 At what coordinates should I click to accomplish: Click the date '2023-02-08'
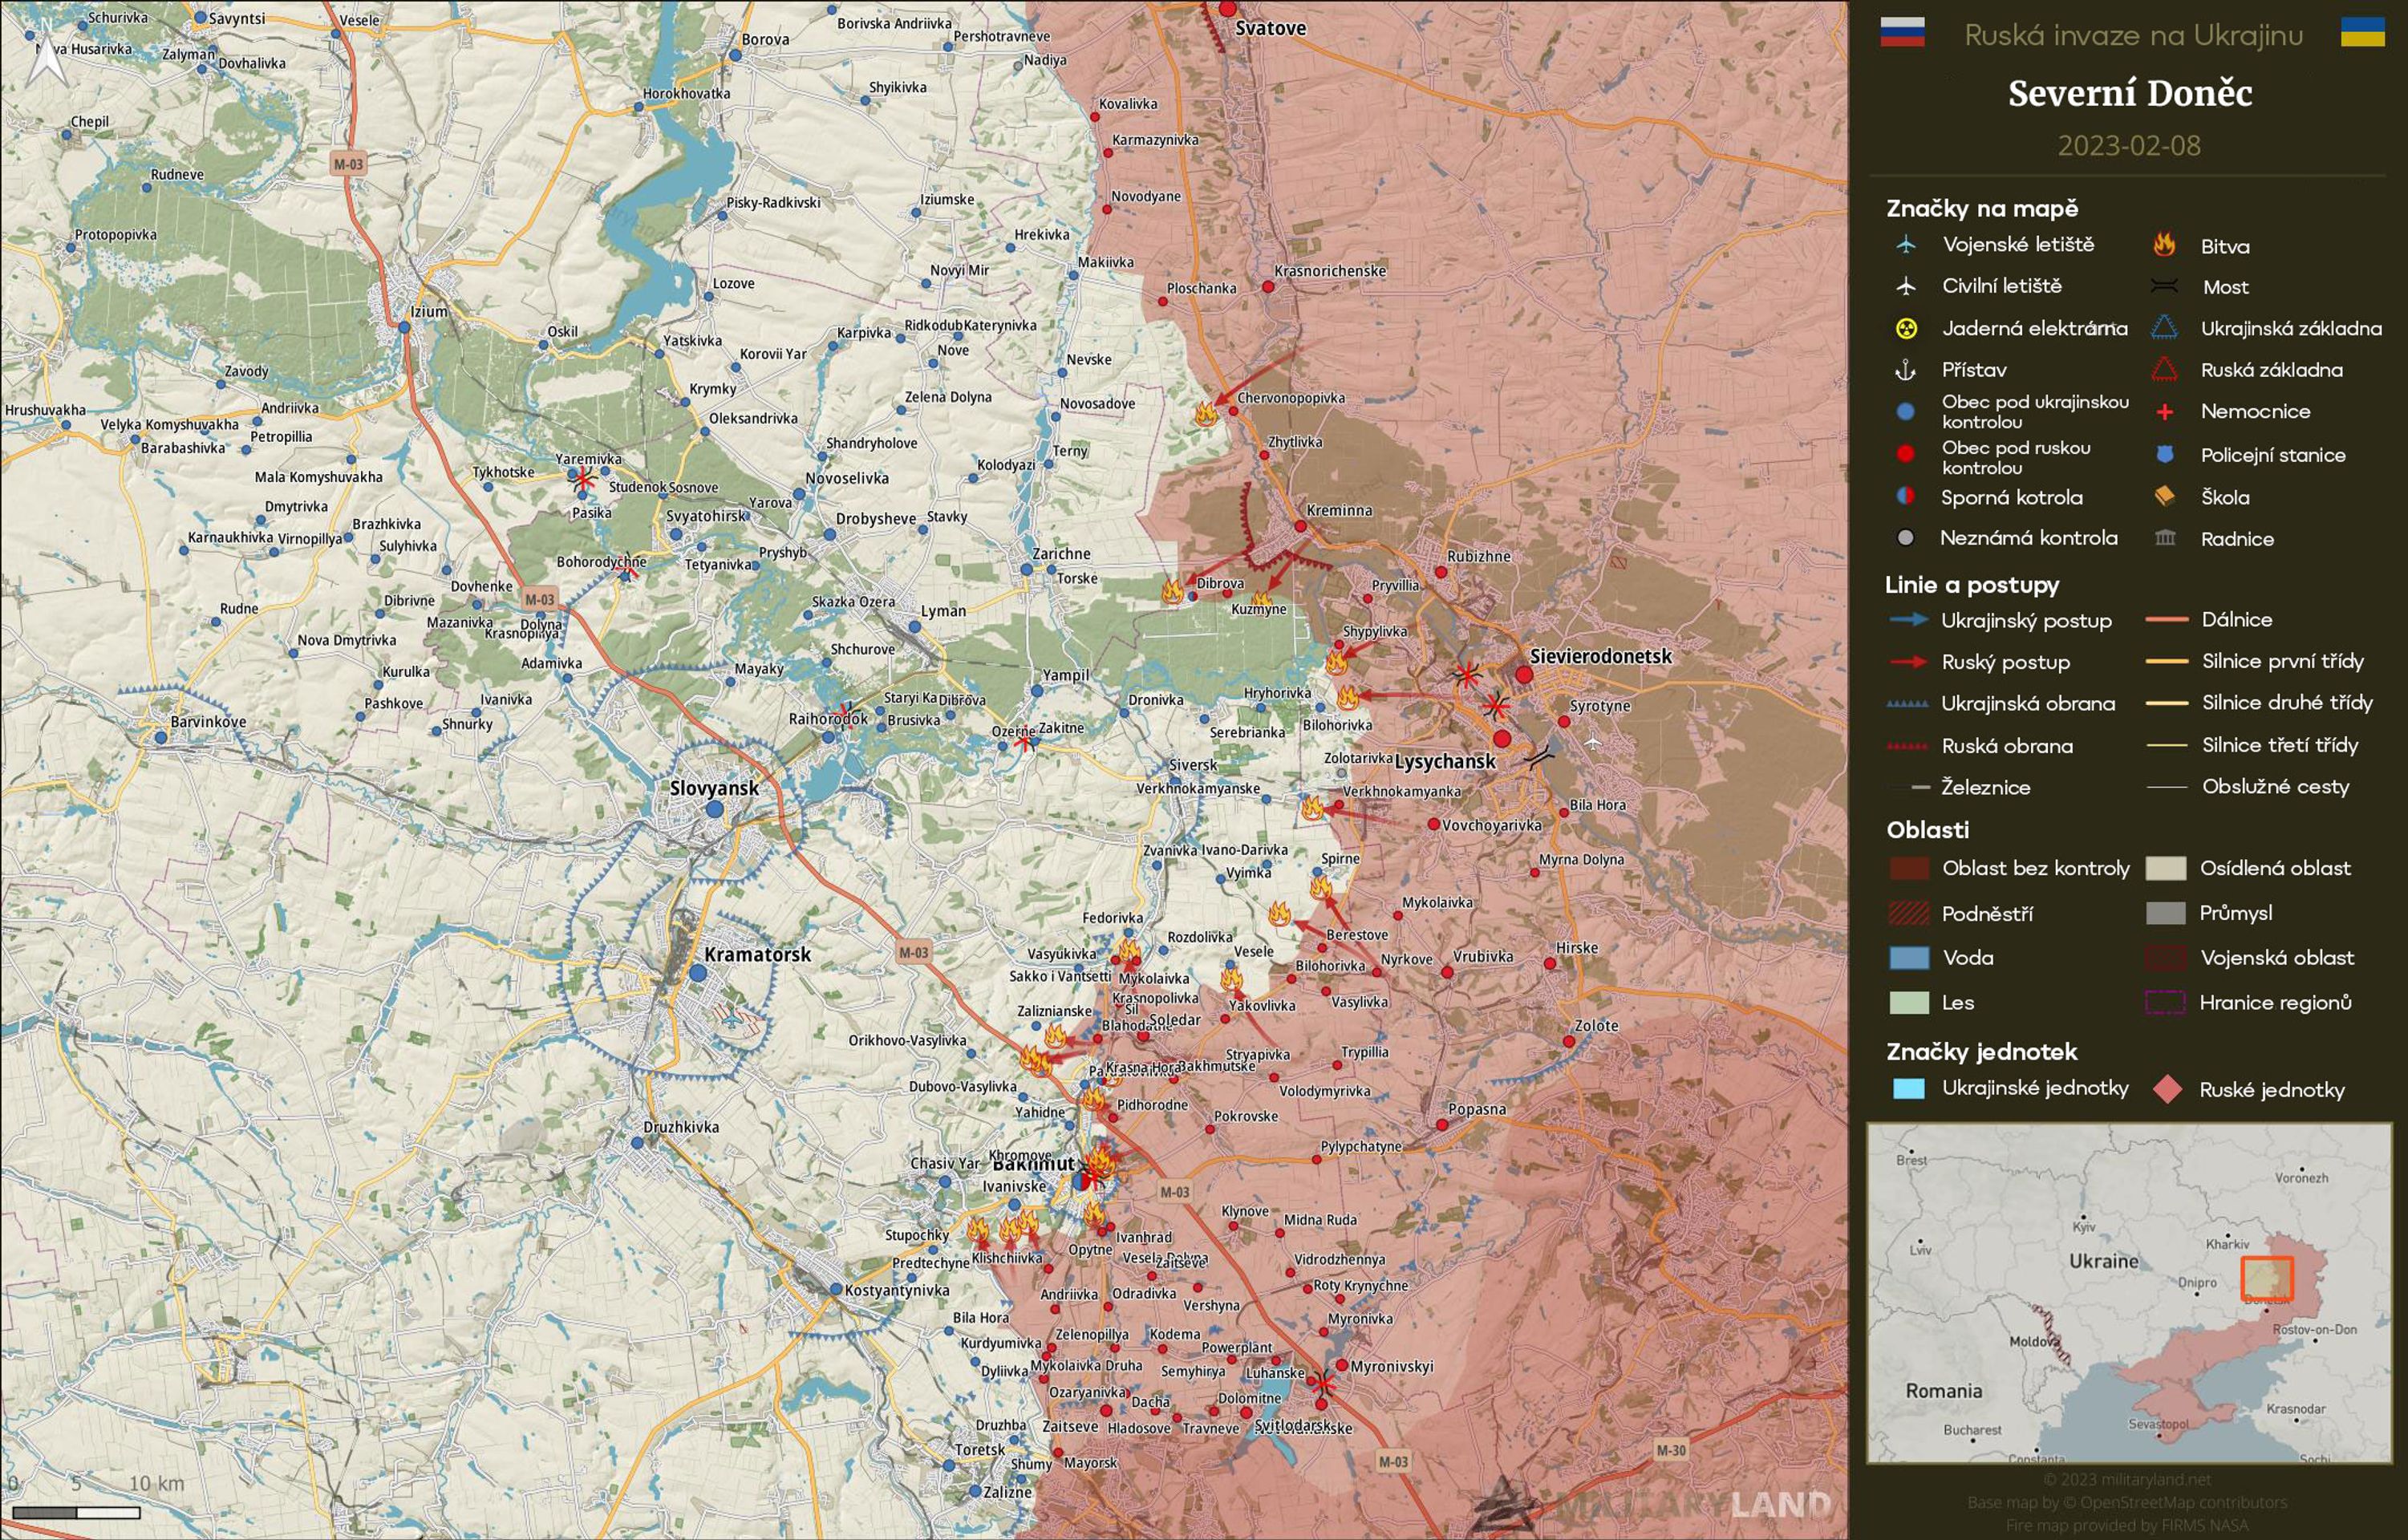pyautogui.click(x=2129, y=146)
